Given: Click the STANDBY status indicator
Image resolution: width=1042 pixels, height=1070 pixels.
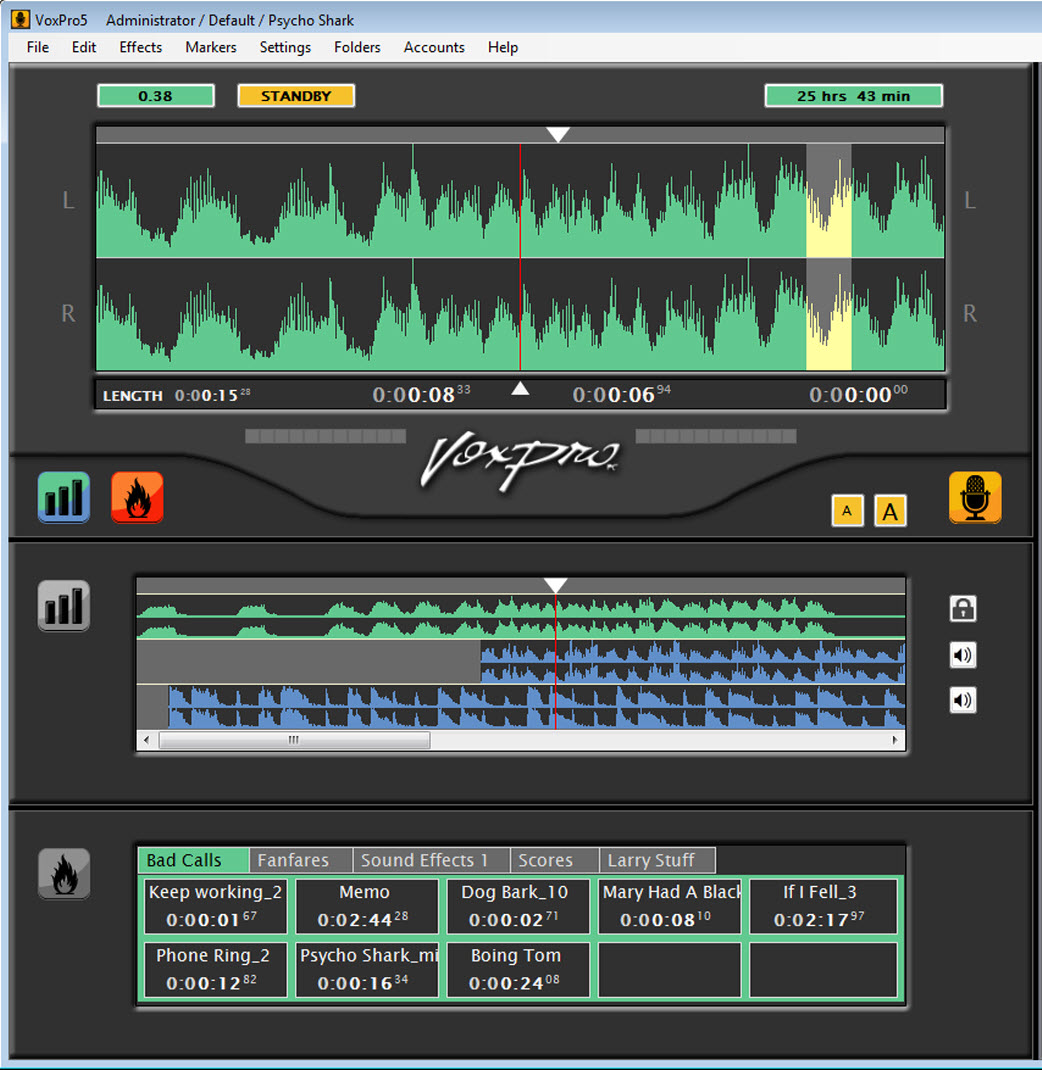Looking at the screenshot, I should coord(296,95).
